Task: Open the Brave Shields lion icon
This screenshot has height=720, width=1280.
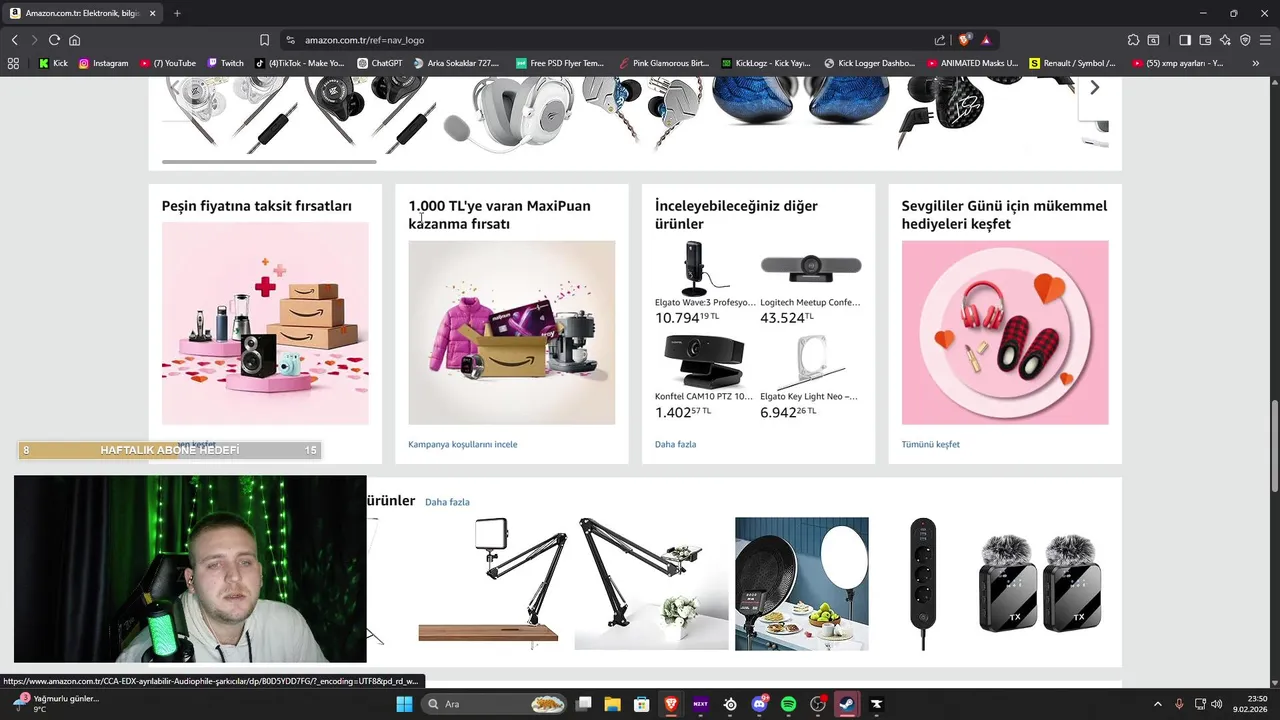Action: [x=964, y=40]
